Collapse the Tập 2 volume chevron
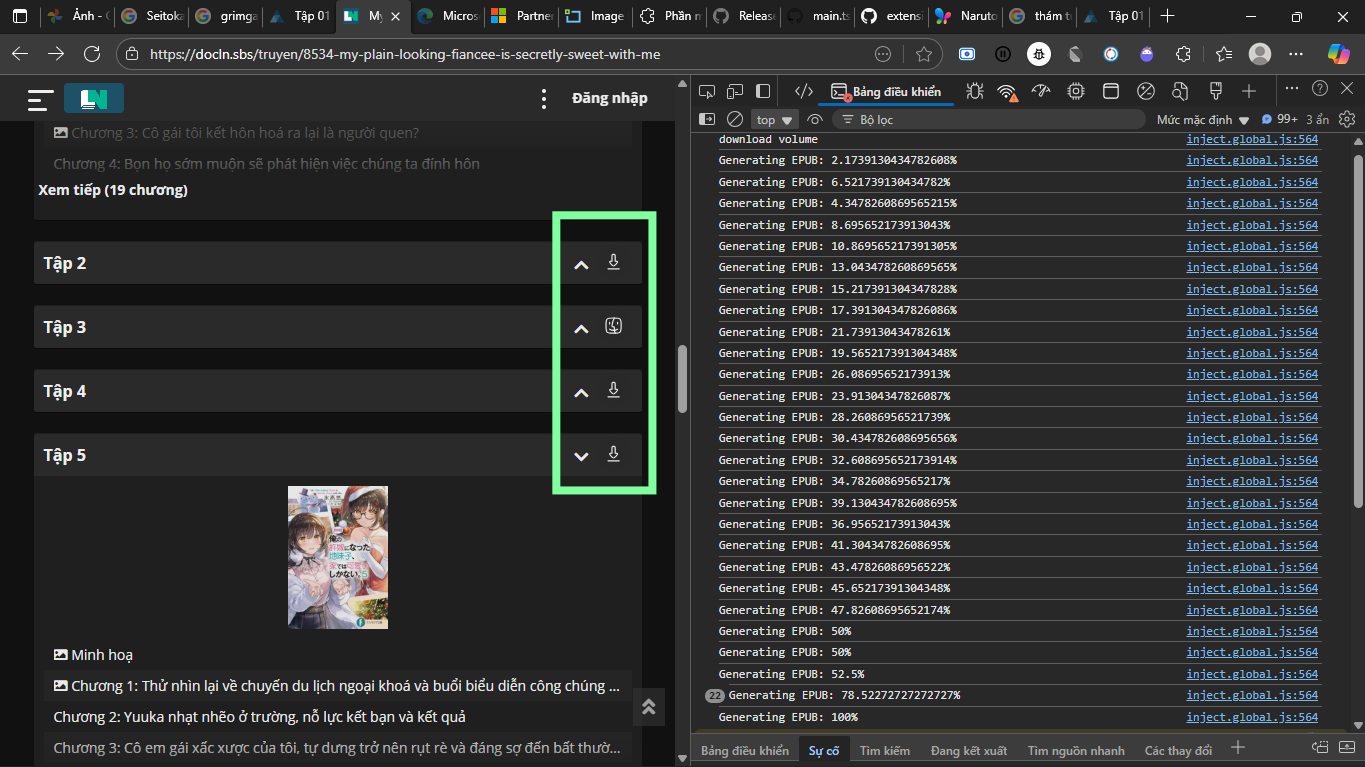The width and height of the screenshot is (1365, 767). click(581, 264)
